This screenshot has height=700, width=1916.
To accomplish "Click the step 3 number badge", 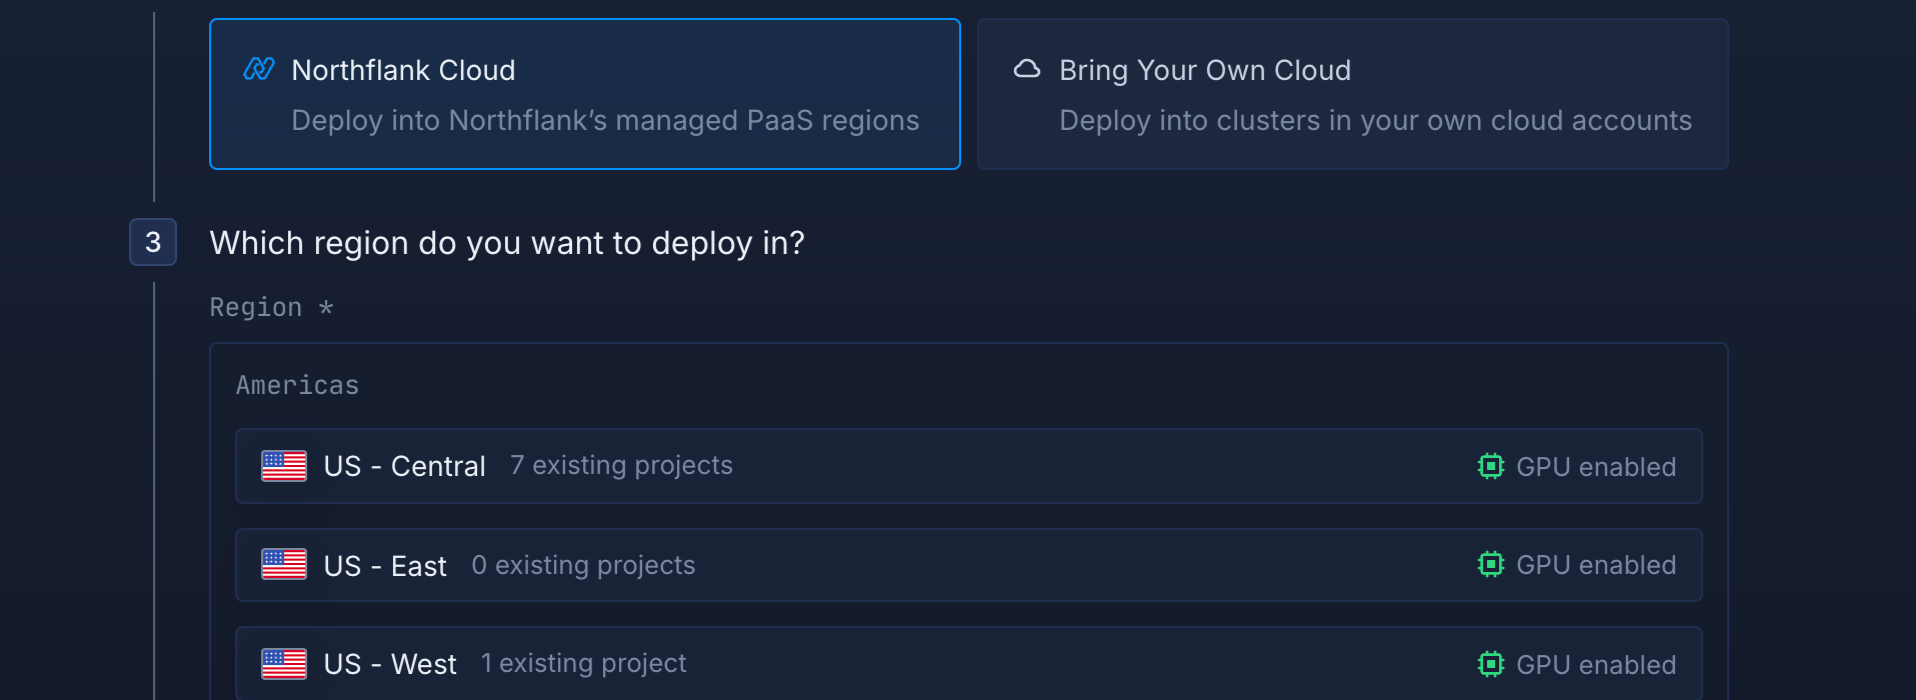I will pyautogui.click(x=153, y=242).
